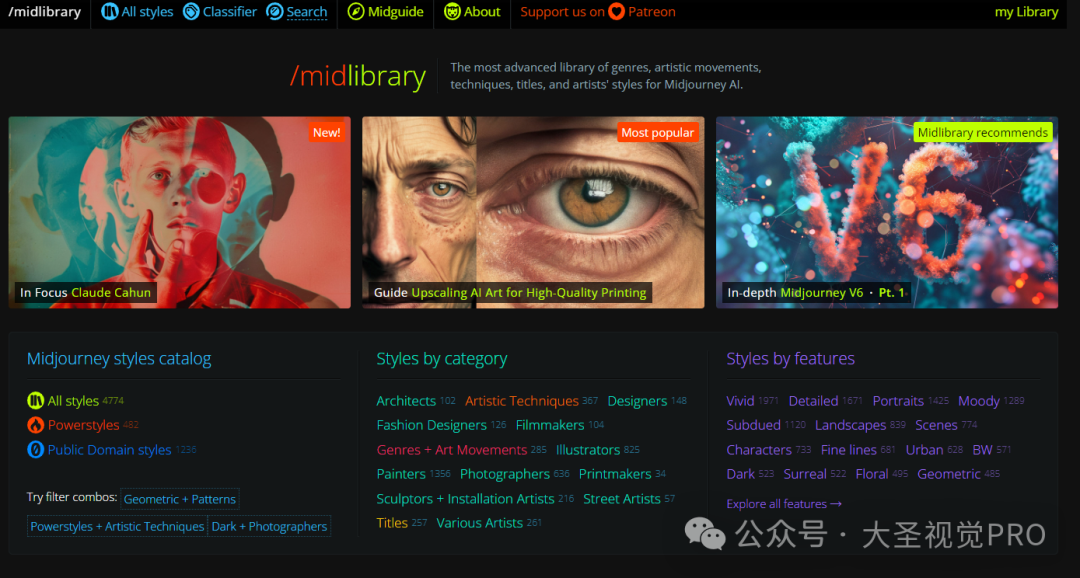This screenshot has height=578, width=1080.
Task: Click the New! badge on Claude Cahun card
Action: pyautogui.click(x=326, y=132)
